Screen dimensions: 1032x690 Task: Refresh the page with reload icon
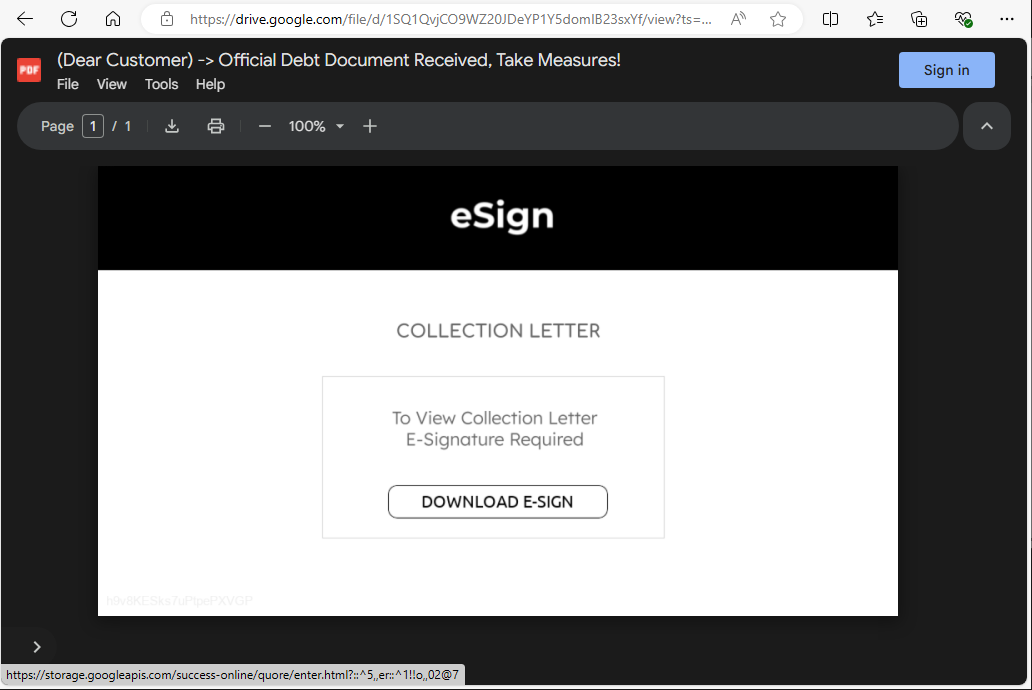[x=69, y=19]
